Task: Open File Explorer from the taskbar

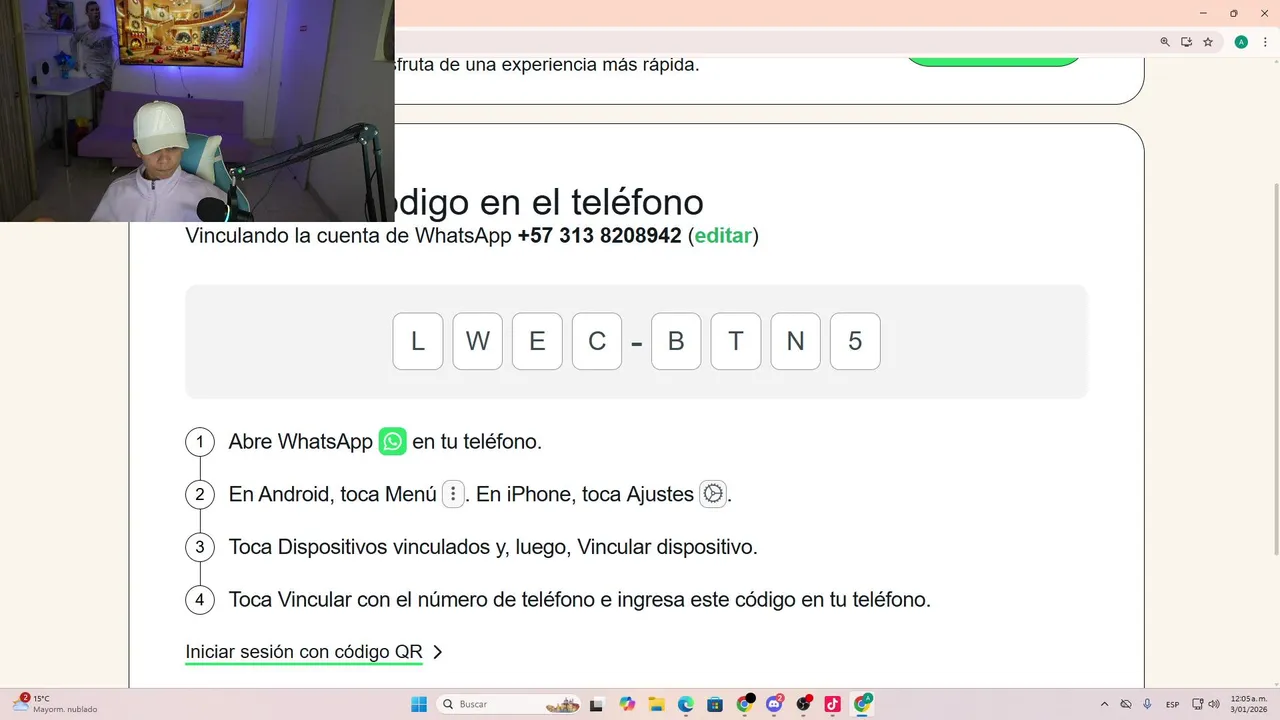Action: click(657, 704)
